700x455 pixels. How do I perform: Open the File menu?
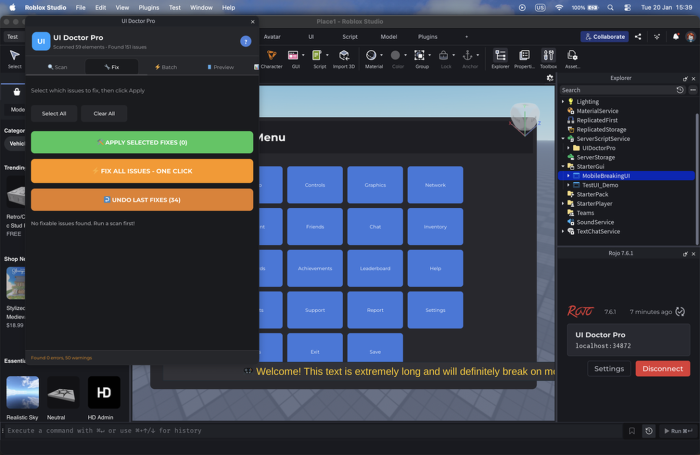[81, 8]
